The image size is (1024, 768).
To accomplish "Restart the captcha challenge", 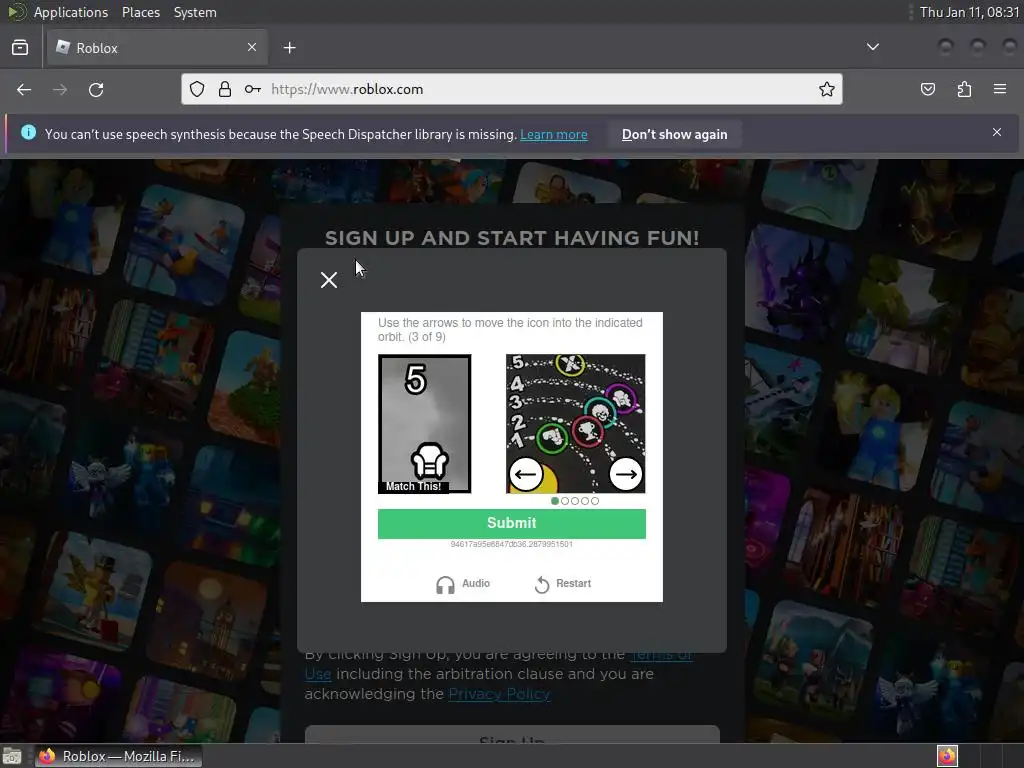I will coord(562,584).
